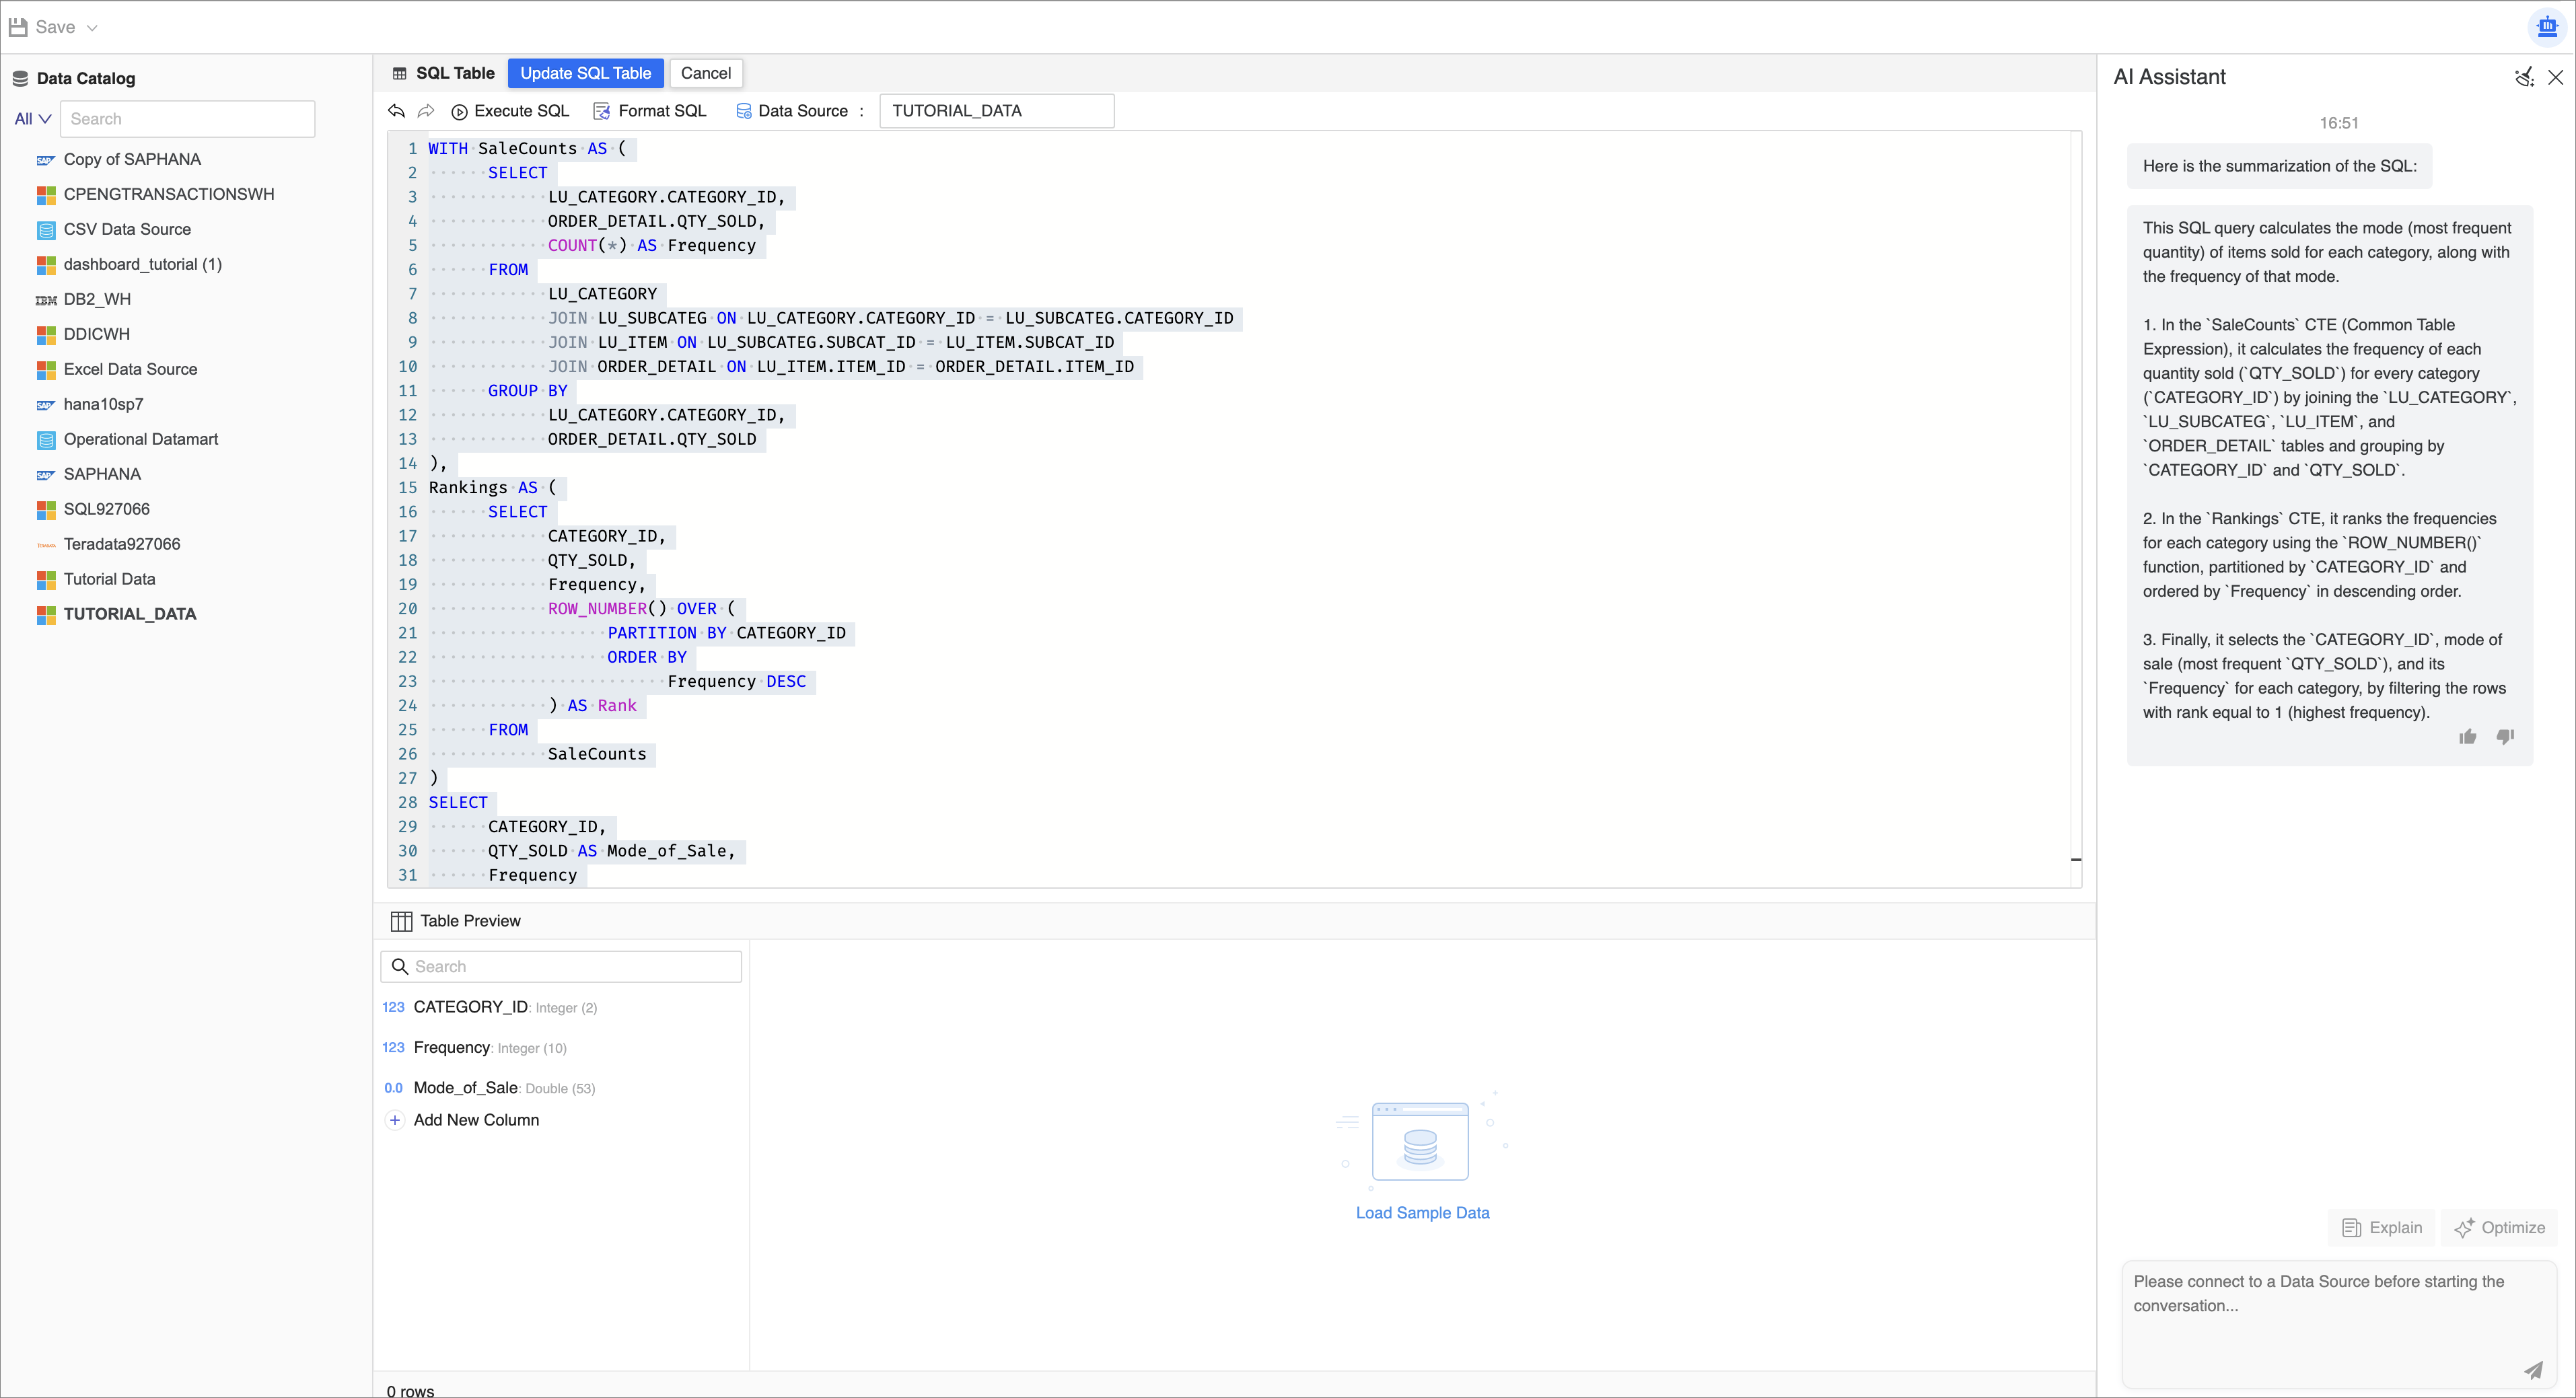Click the Update SQL Table button
The image size is (2576, 1398).
(585, 73)
